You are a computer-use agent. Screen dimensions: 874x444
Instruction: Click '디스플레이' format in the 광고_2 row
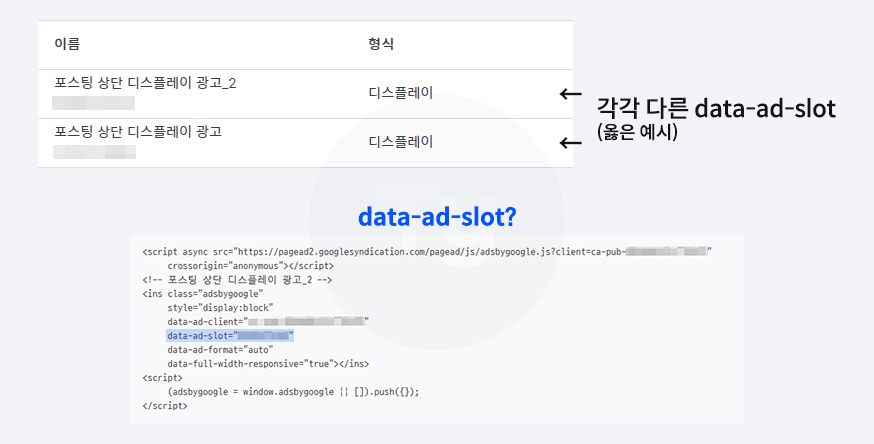click(x=400, y=92)
